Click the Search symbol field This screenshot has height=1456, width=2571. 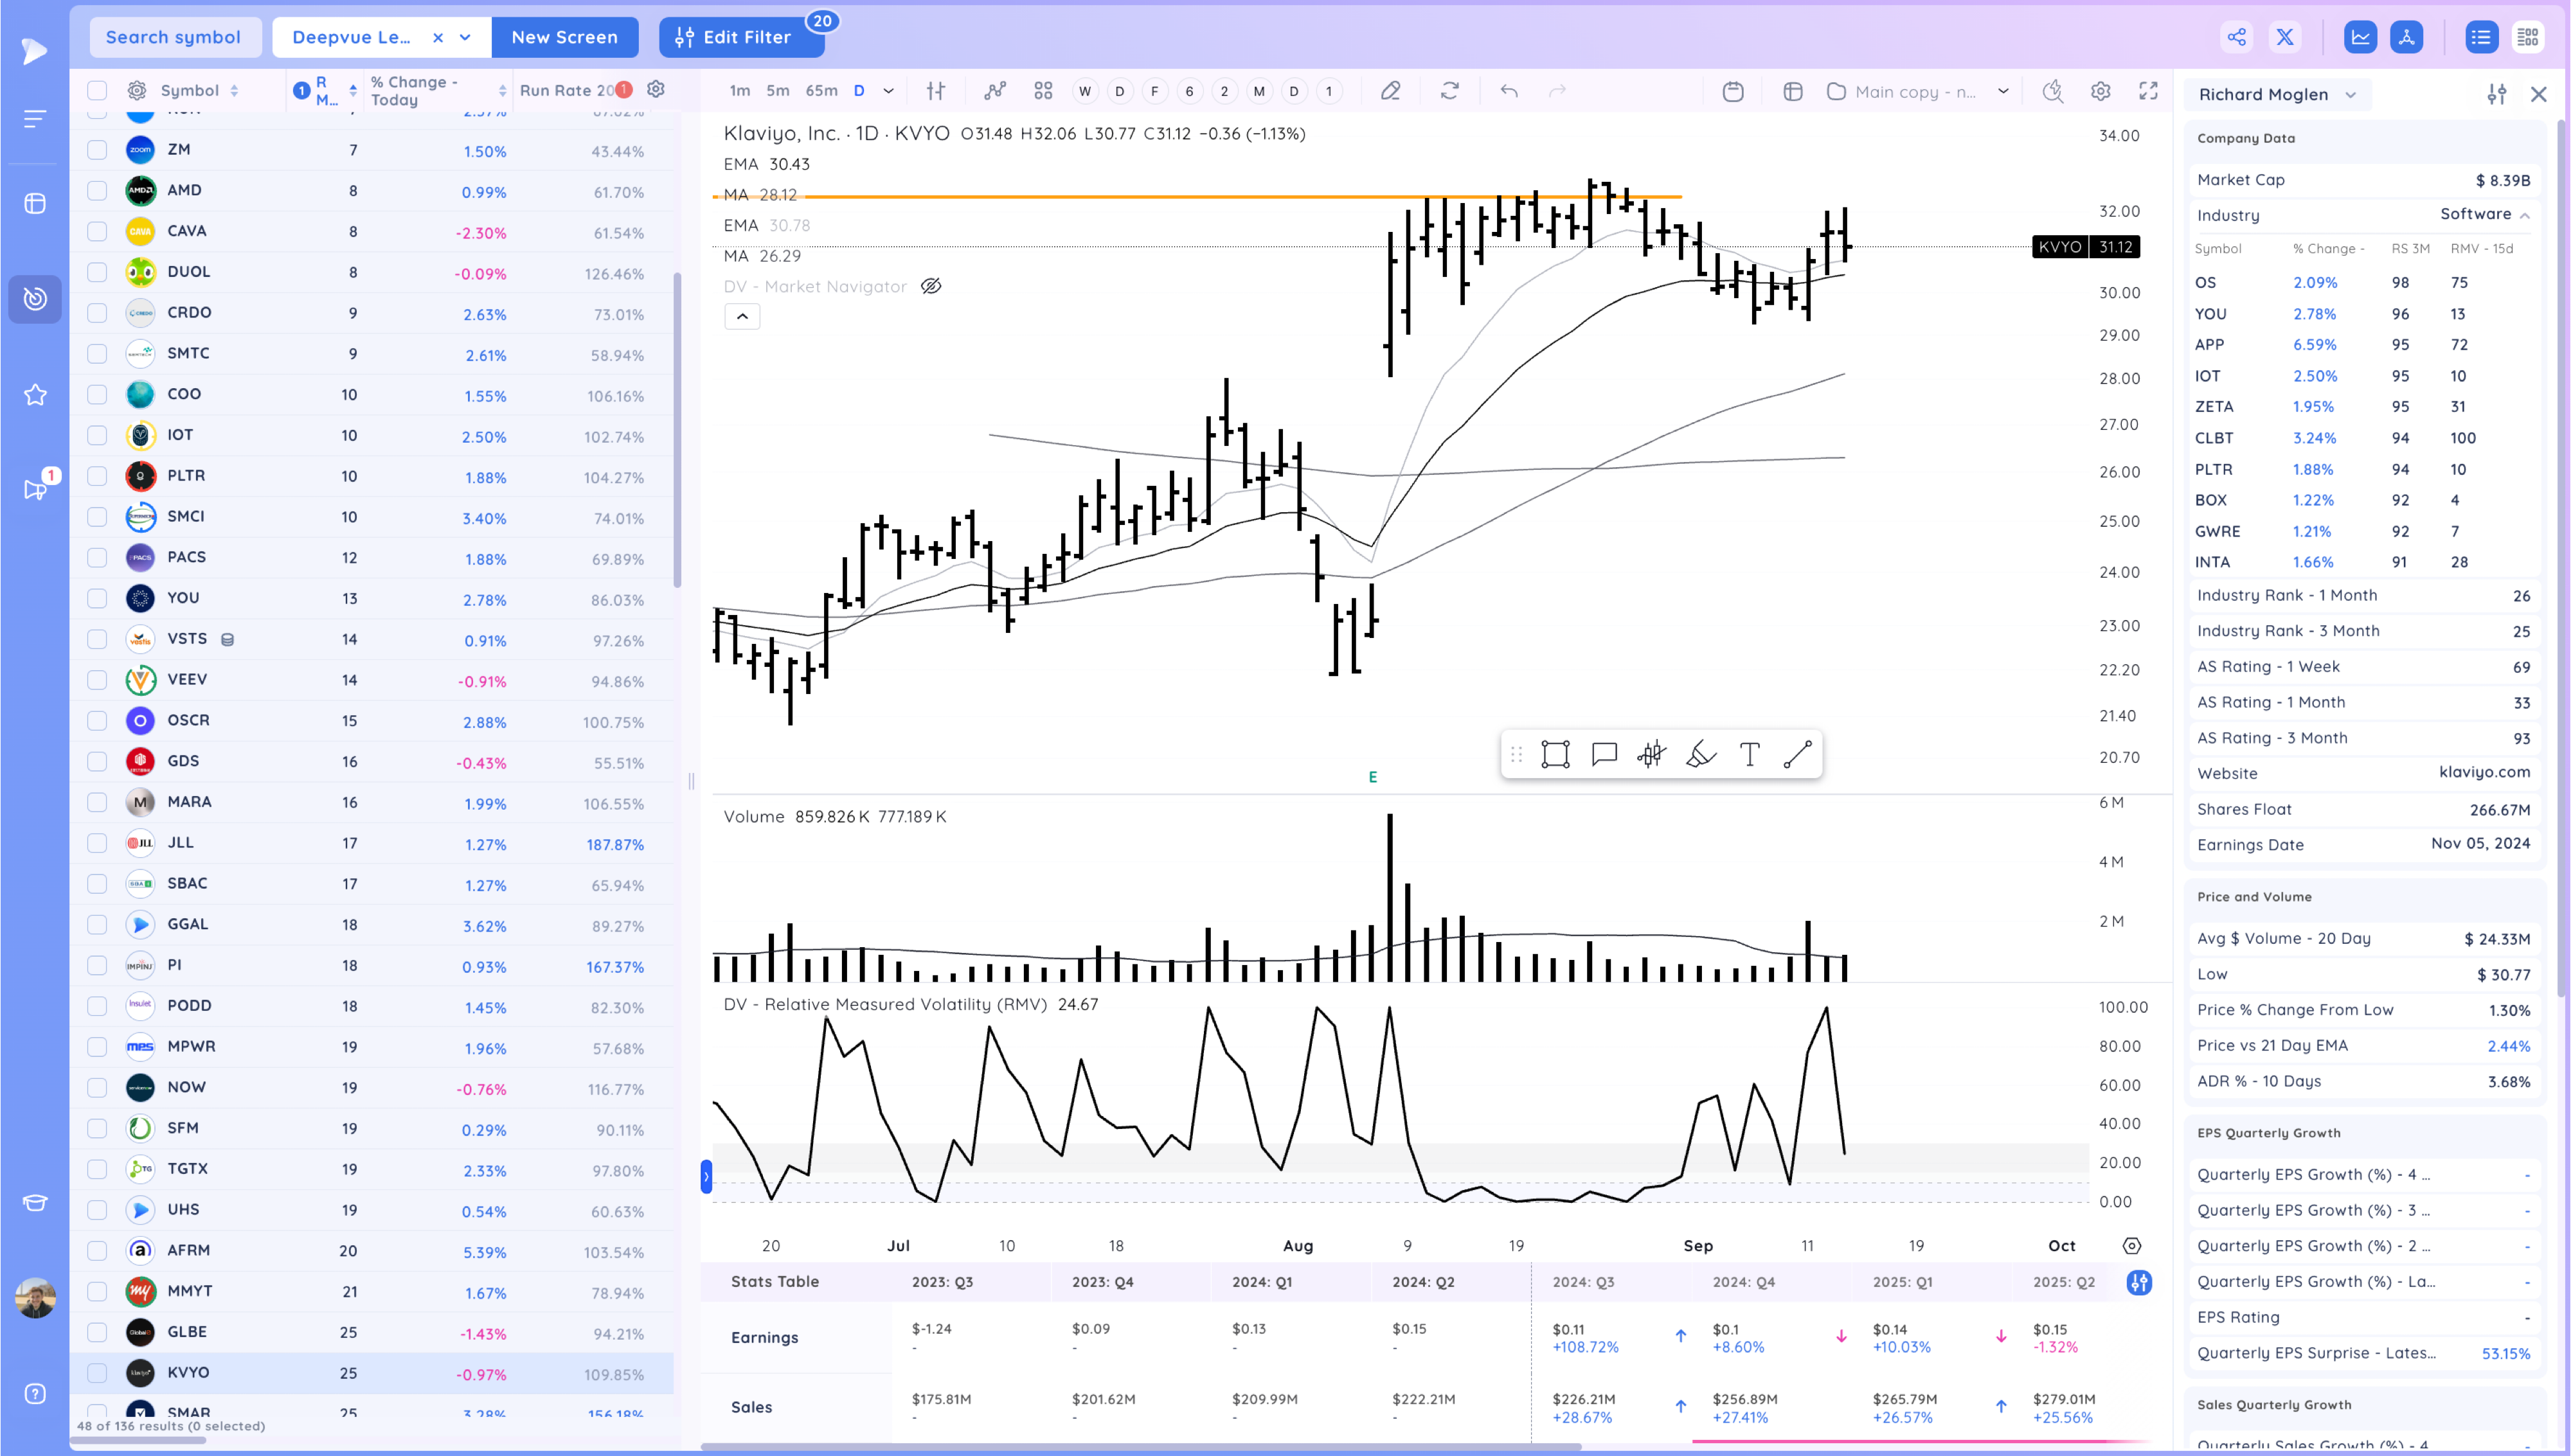click(174, 37)
